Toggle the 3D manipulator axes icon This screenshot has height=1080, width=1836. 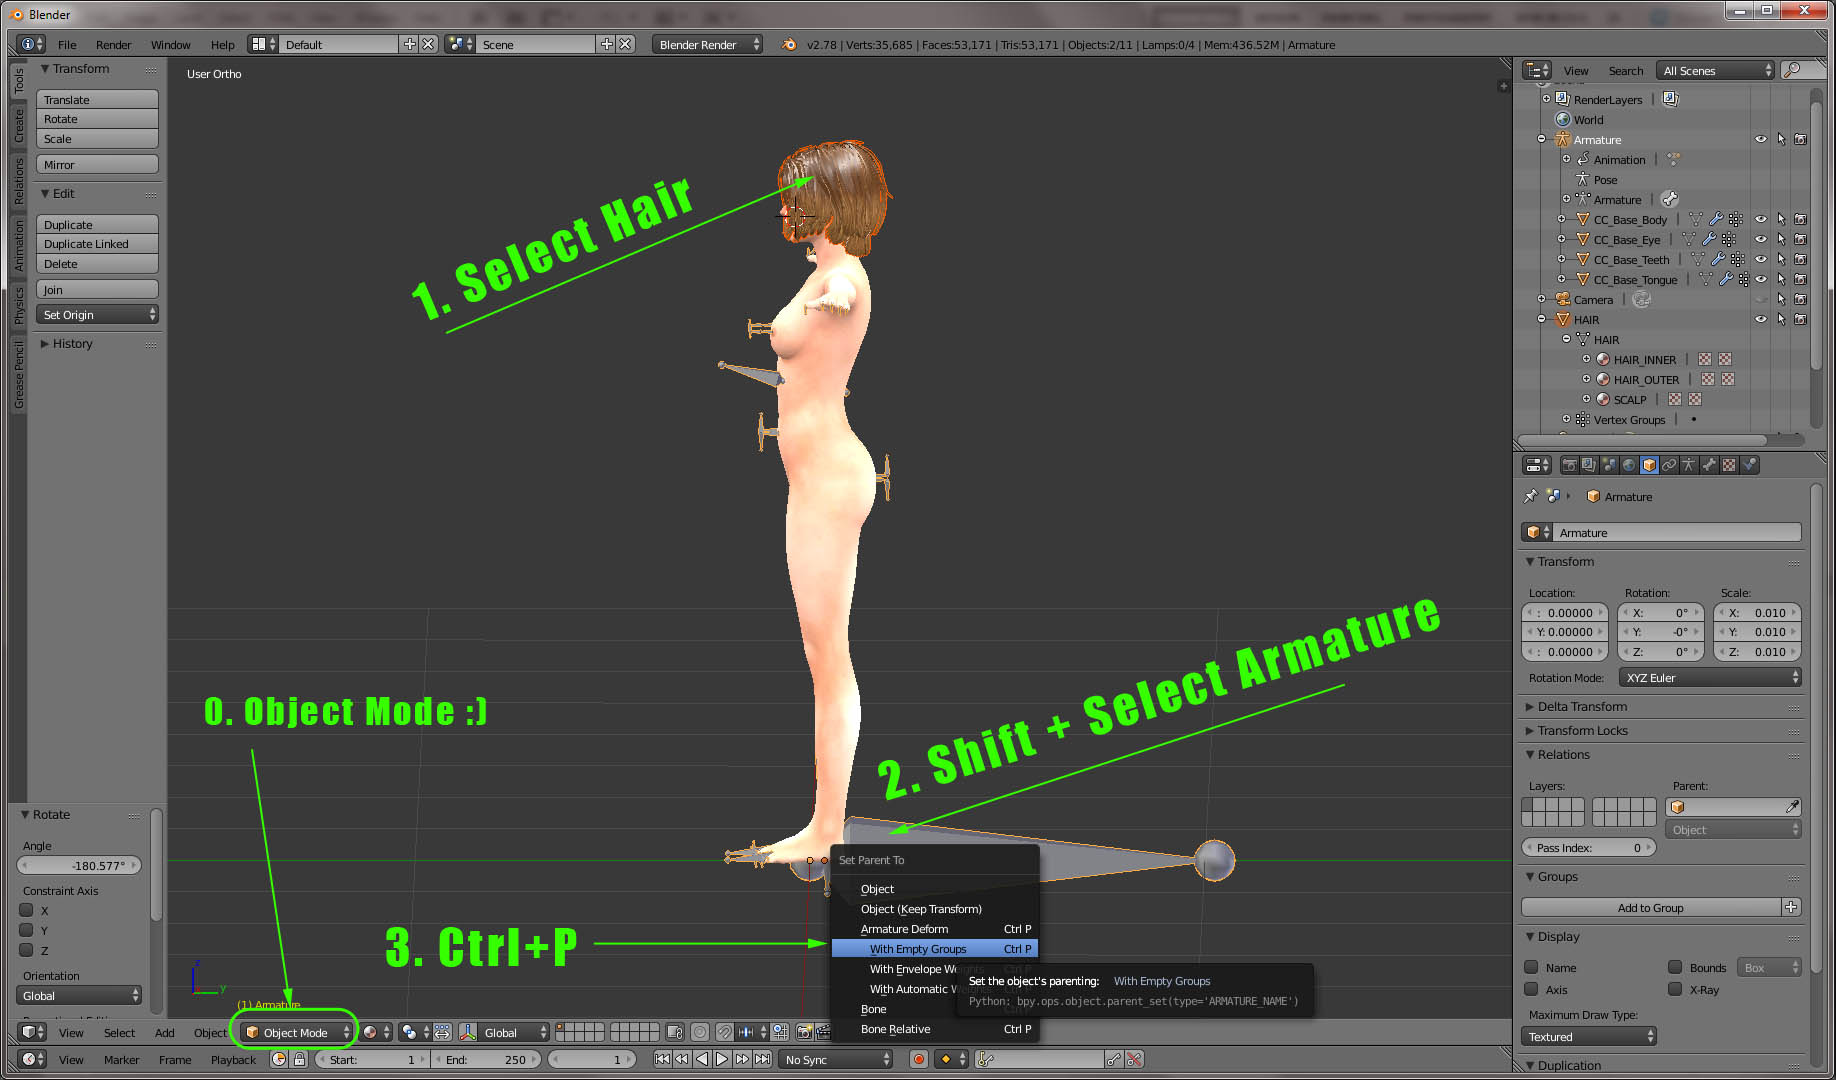pyautogui.click(x=467, y=1032)
